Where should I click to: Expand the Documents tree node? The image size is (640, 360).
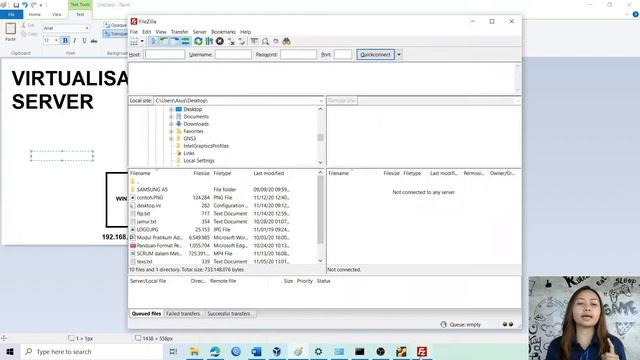pyautogui.click(x=171, y=117)
